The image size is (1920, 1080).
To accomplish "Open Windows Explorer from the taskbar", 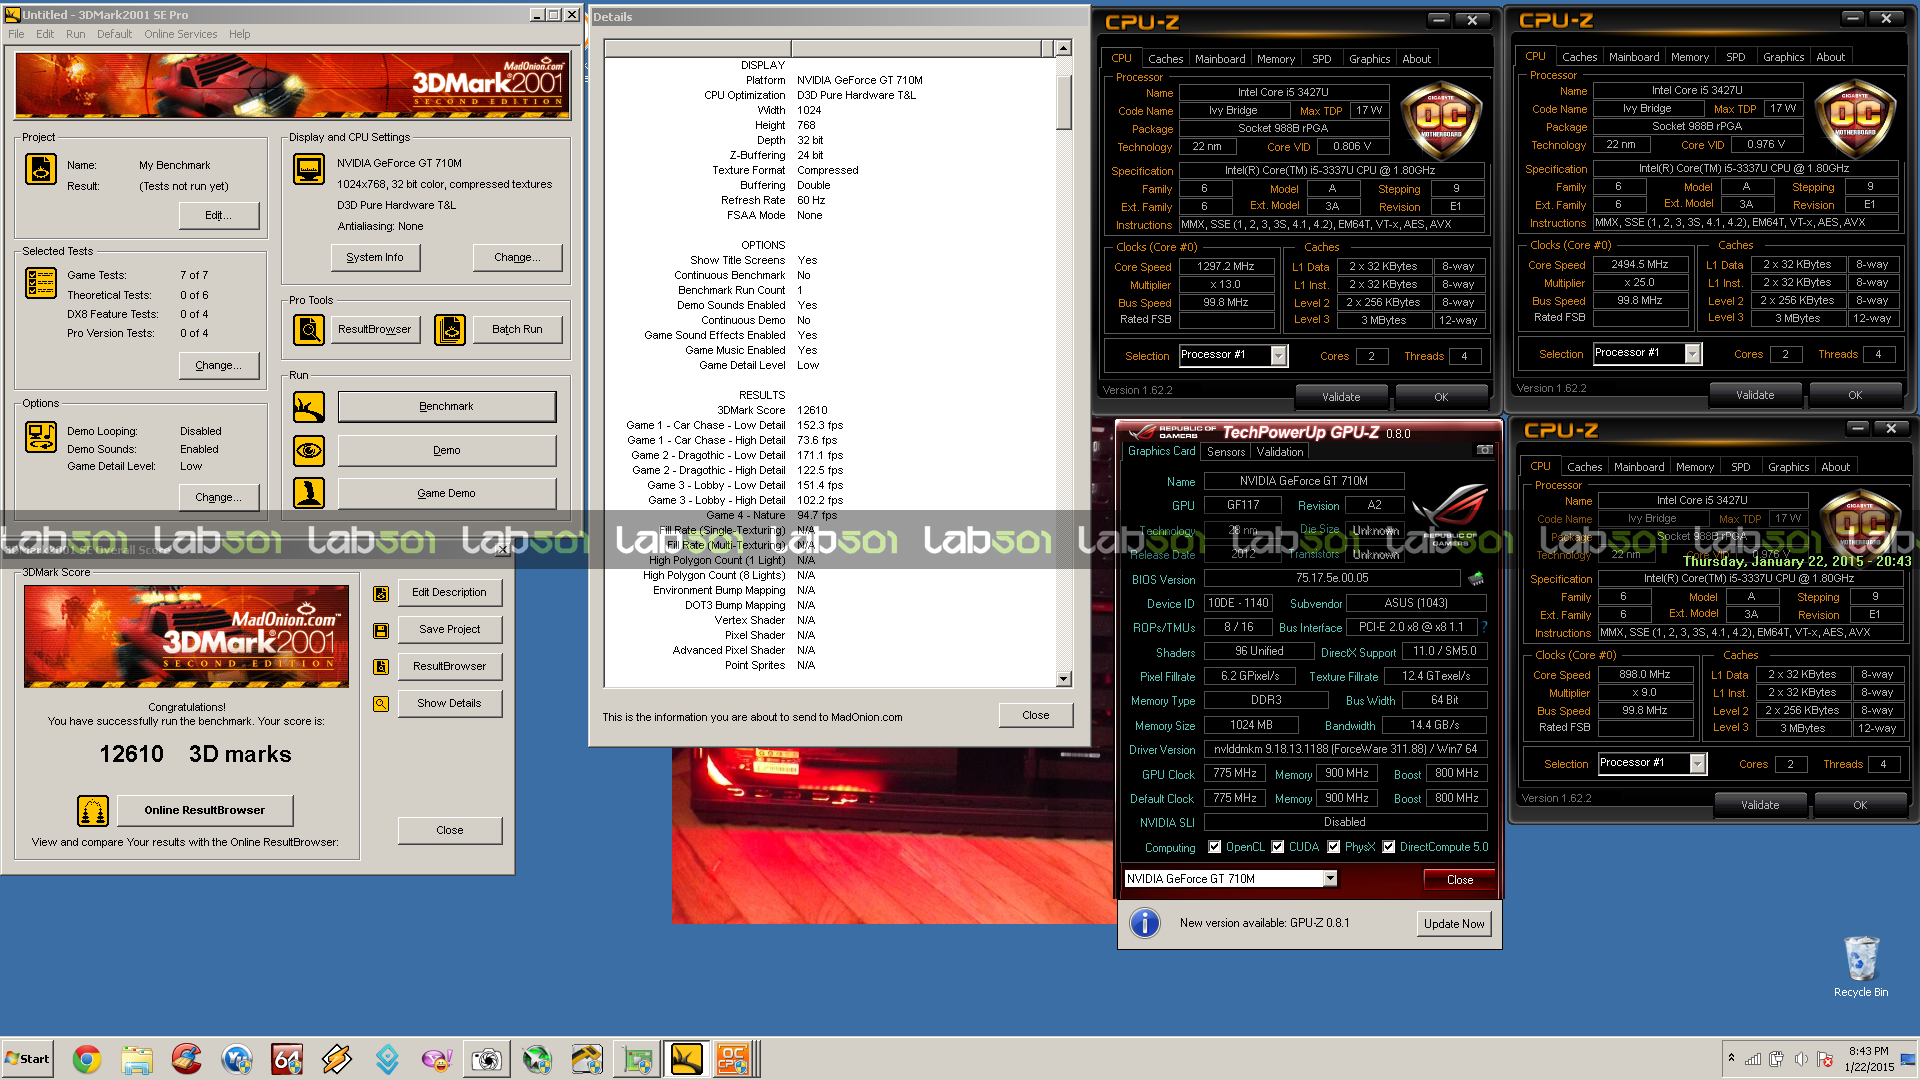I will click(x=137, y=1059).
